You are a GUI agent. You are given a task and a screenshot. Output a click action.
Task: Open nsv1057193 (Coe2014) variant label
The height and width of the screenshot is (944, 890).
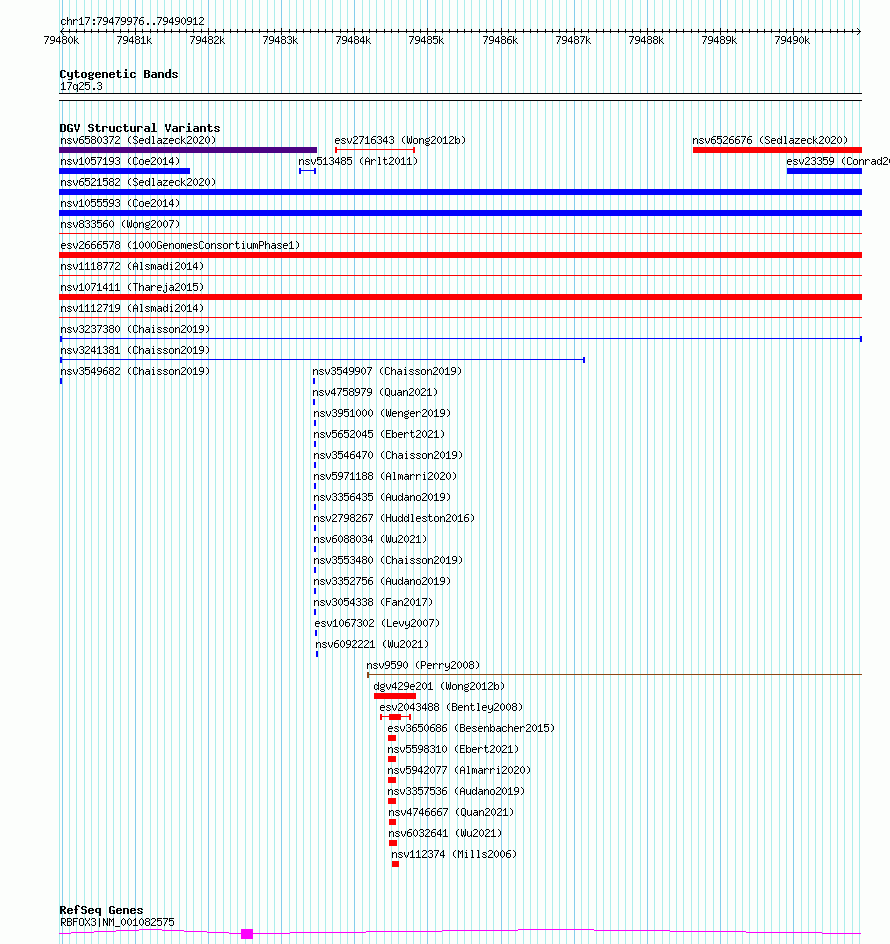click(x=120, y=161)
